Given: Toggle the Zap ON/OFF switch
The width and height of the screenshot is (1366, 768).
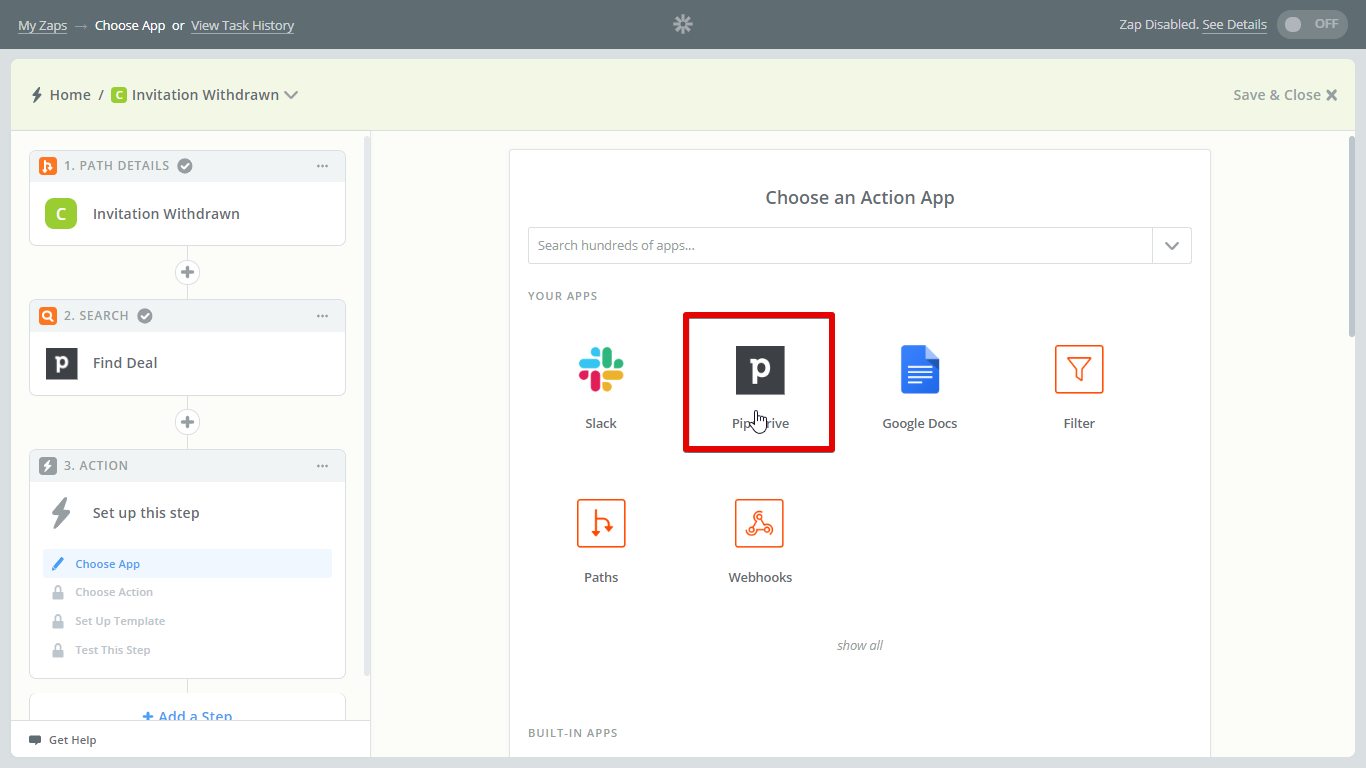Looking at the screenshot, I should (x=1312, y=24).
